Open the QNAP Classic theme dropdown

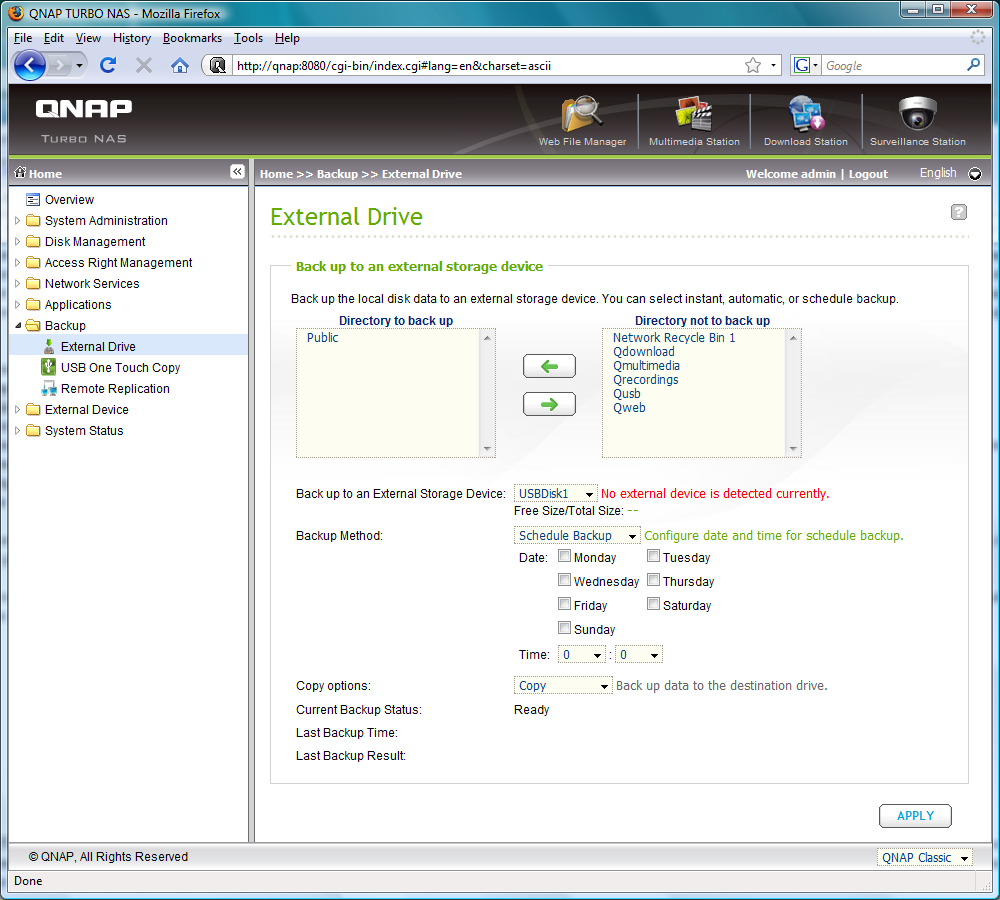click(x=924, y=858)
